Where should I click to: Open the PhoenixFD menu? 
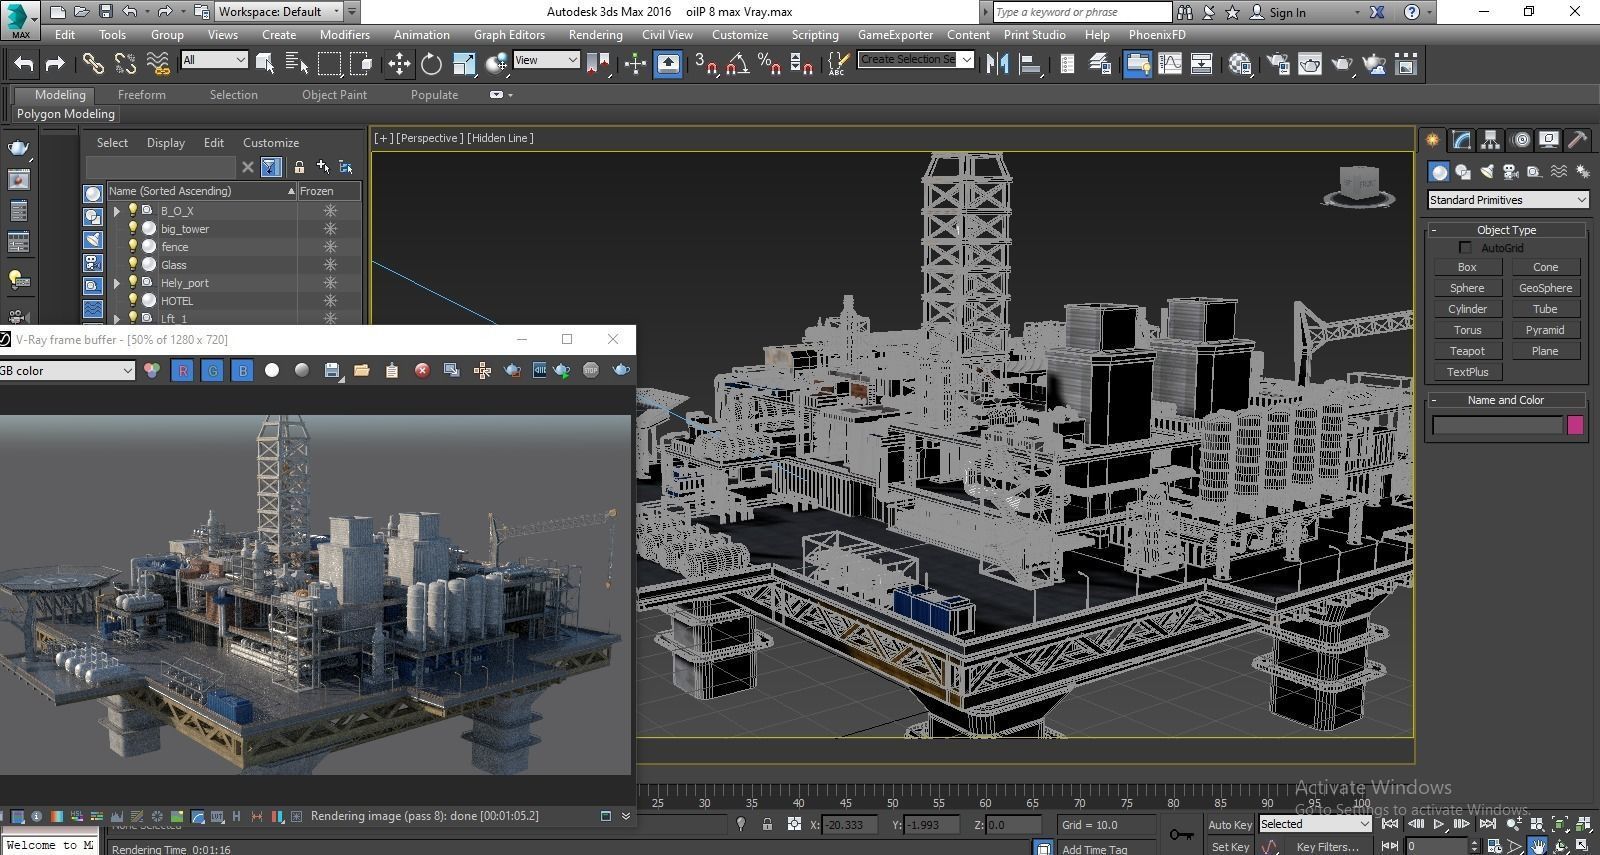(x=1157, y=34)
